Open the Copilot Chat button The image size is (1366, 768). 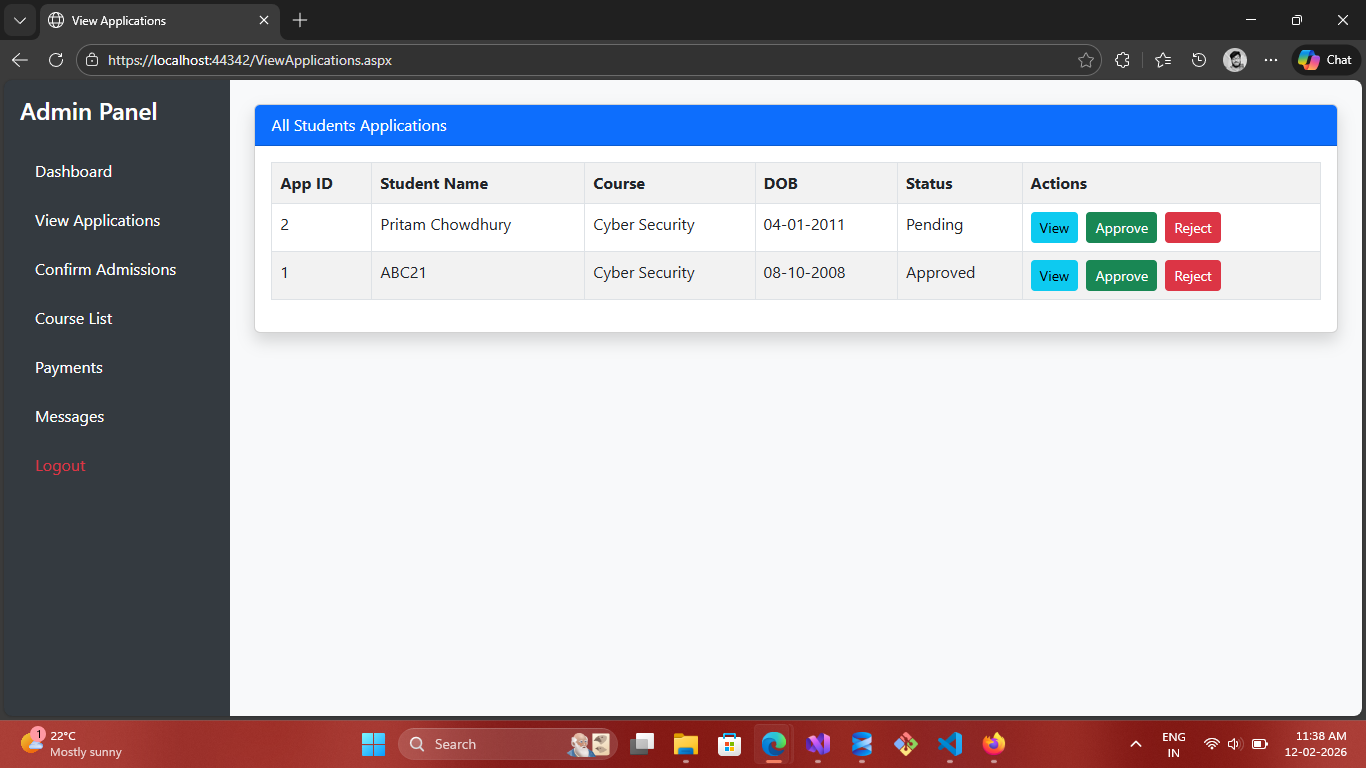1326,60
